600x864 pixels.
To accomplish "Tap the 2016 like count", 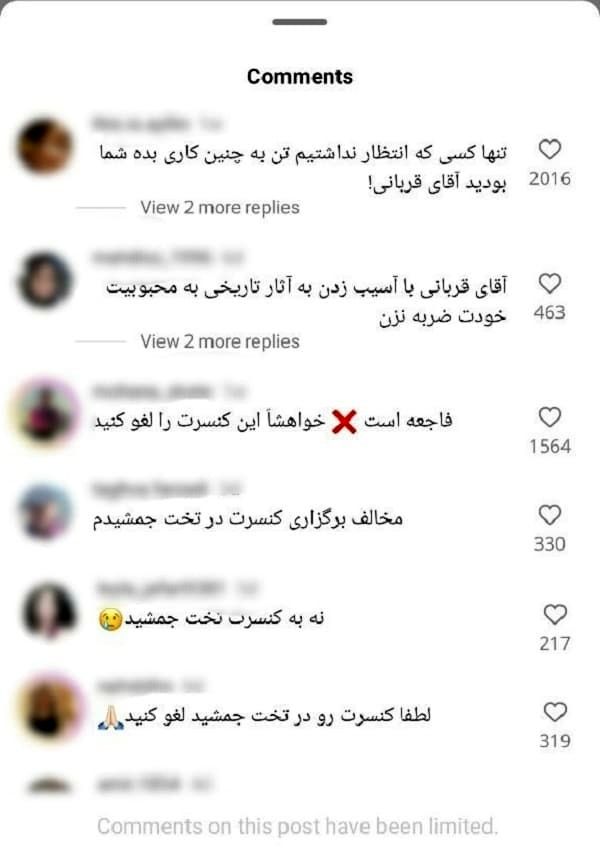I will coord(549,179).
